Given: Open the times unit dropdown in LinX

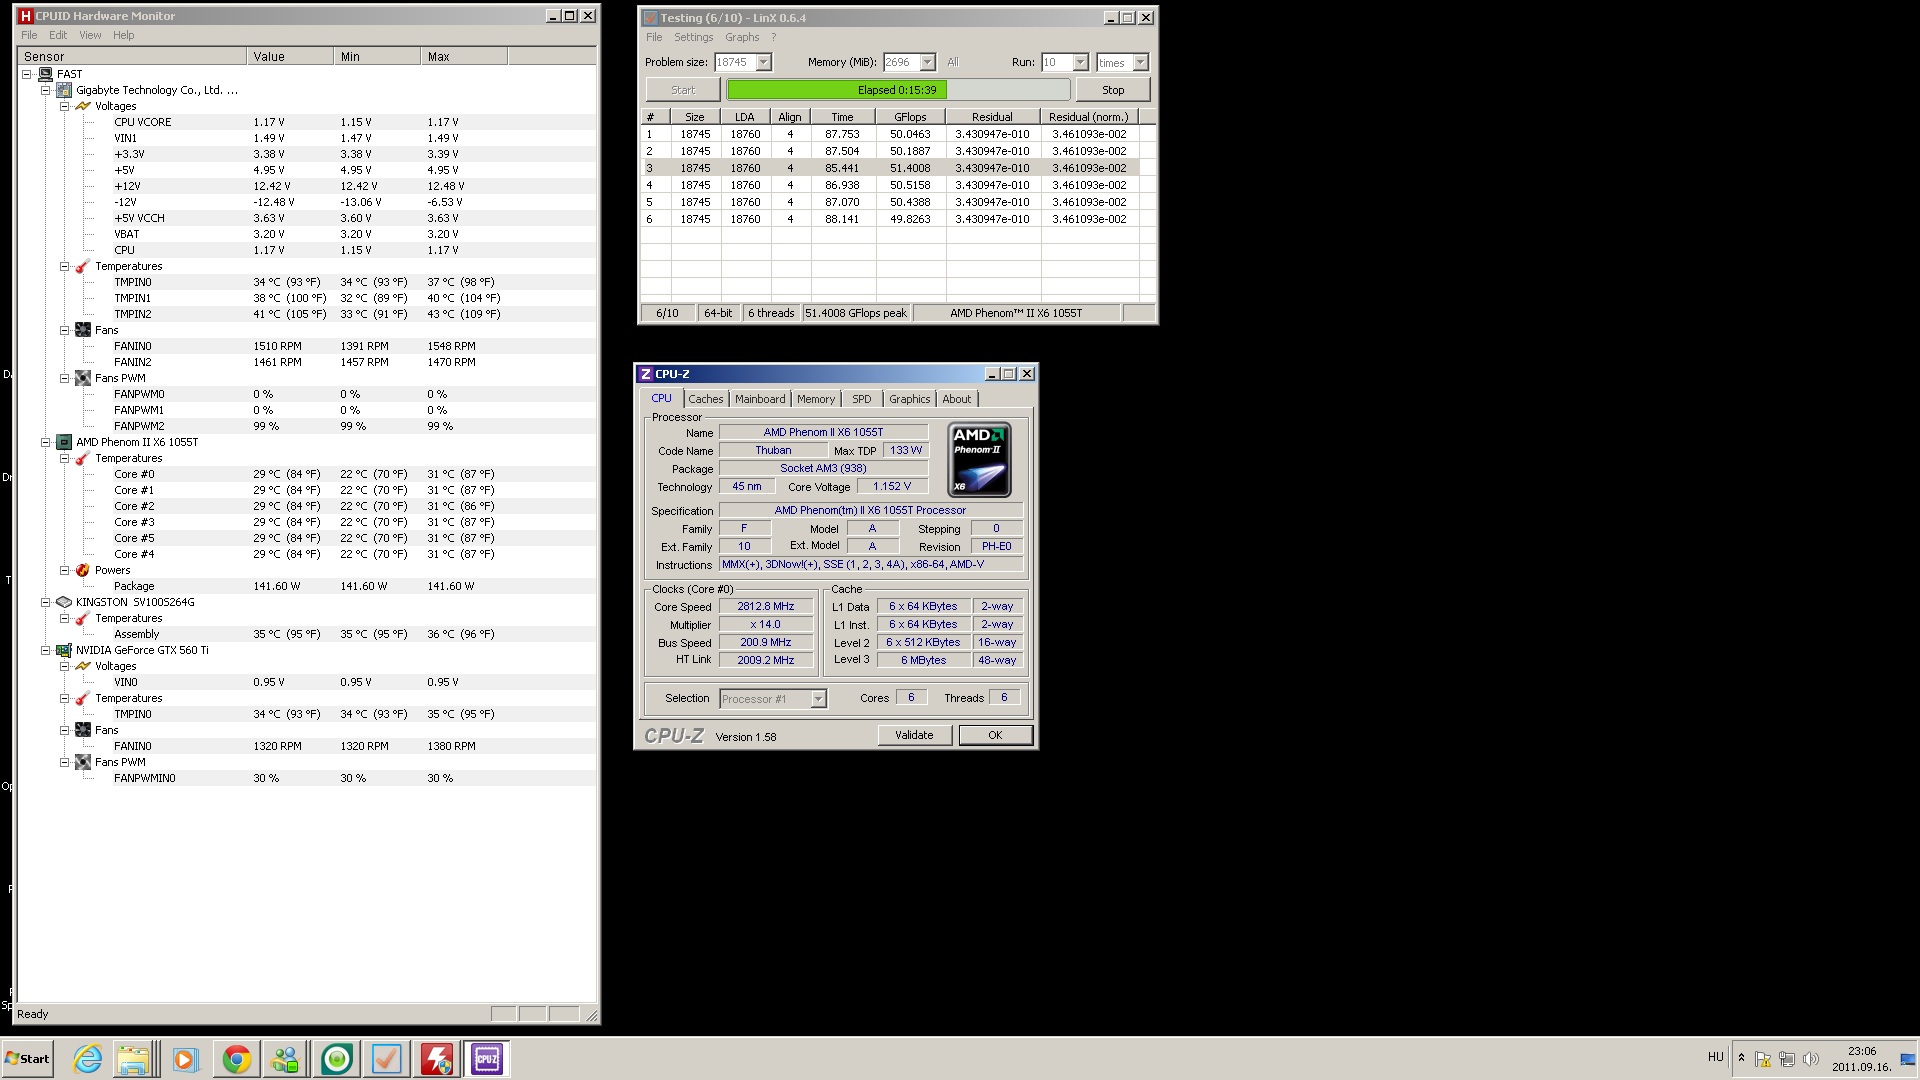Looking at the screenshot, I should coord(1140,62).
